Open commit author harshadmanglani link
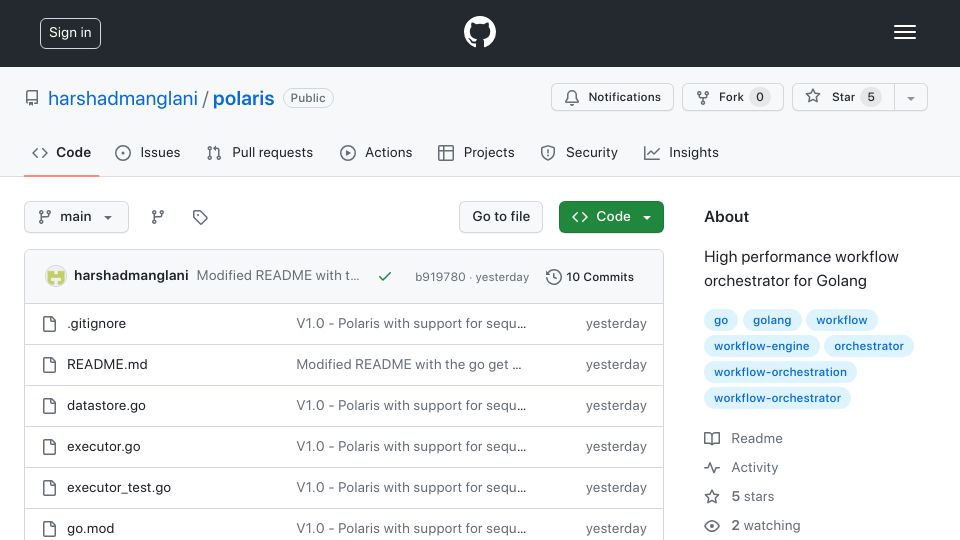Image resolution: width=960 pixels, height=540 pixels. pos(131,276)
